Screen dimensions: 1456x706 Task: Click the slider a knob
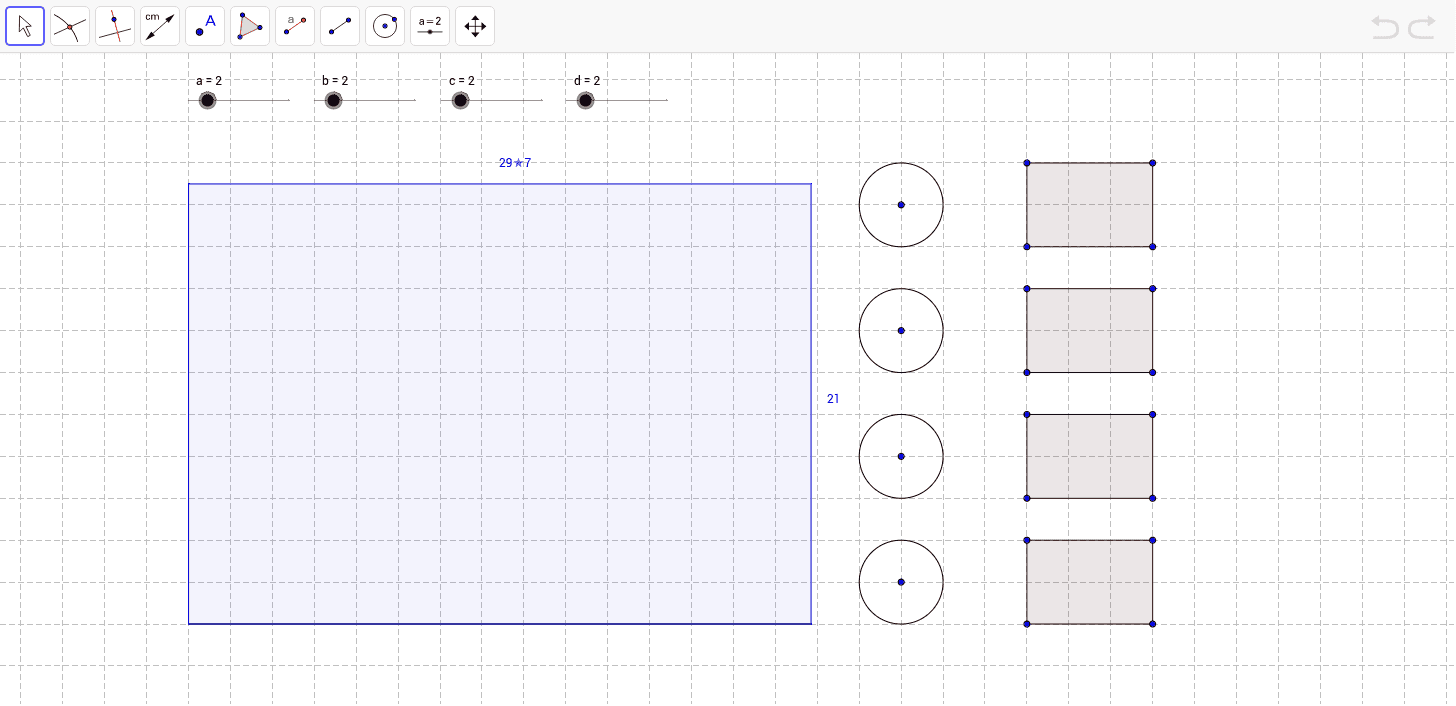207,100
